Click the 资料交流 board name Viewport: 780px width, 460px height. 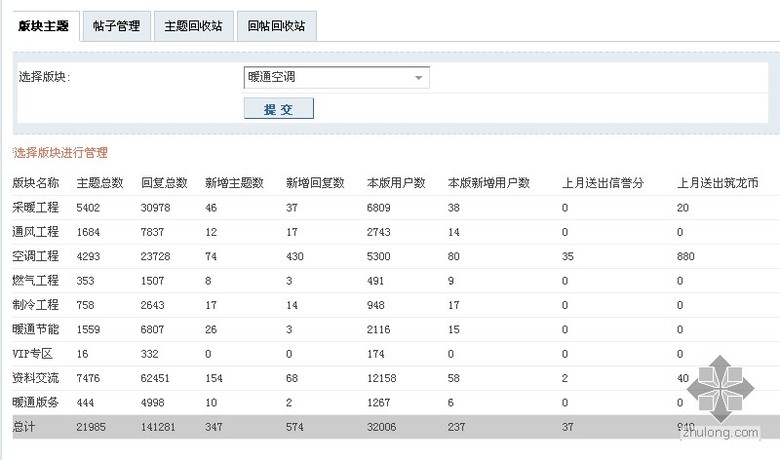[36, 378]
